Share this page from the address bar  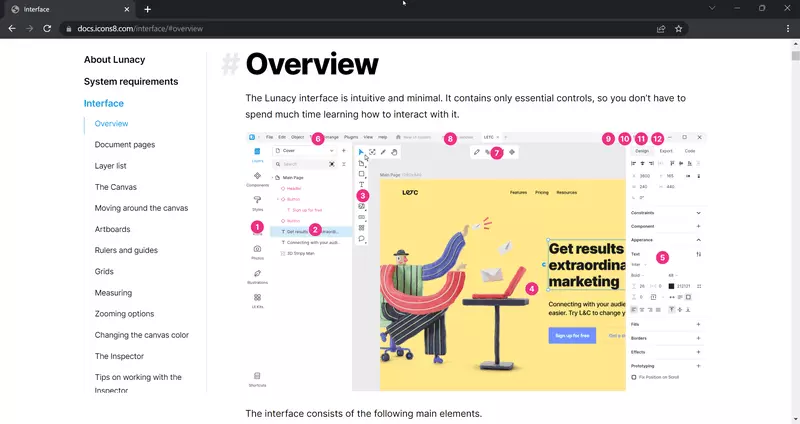(x=661, y=29)
